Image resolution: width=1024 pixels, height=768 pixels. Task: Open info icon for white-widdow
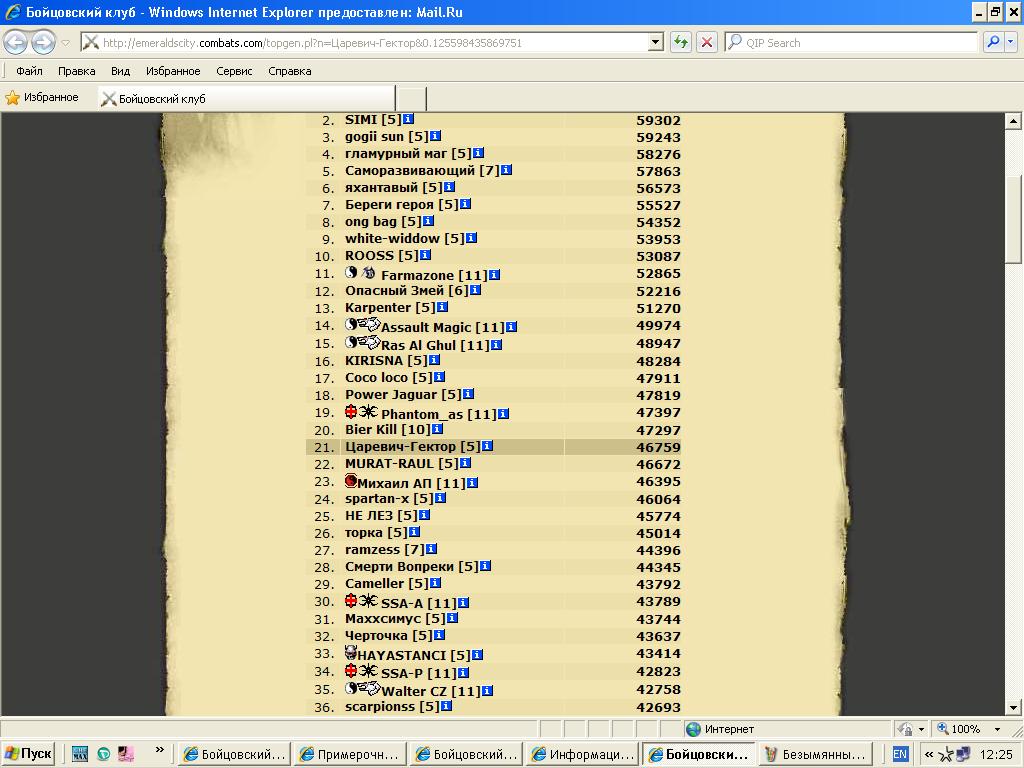[x=471, y=238]
